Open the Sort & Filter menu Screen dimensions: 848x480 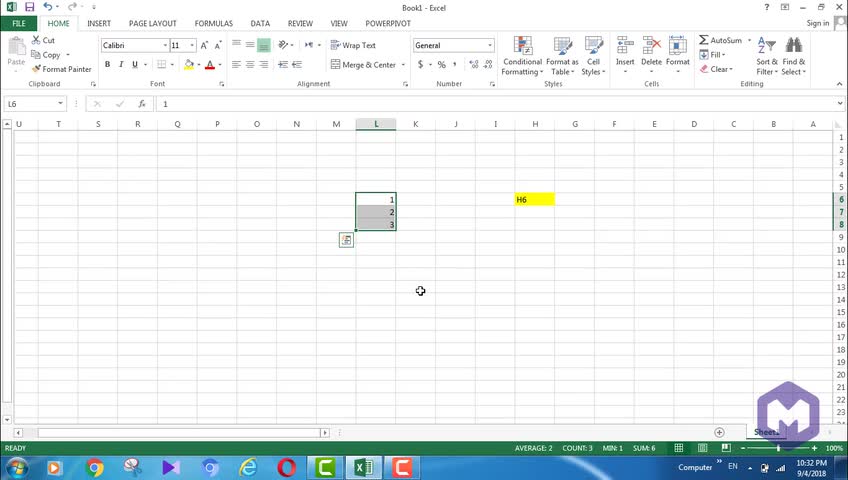point(767,56)
